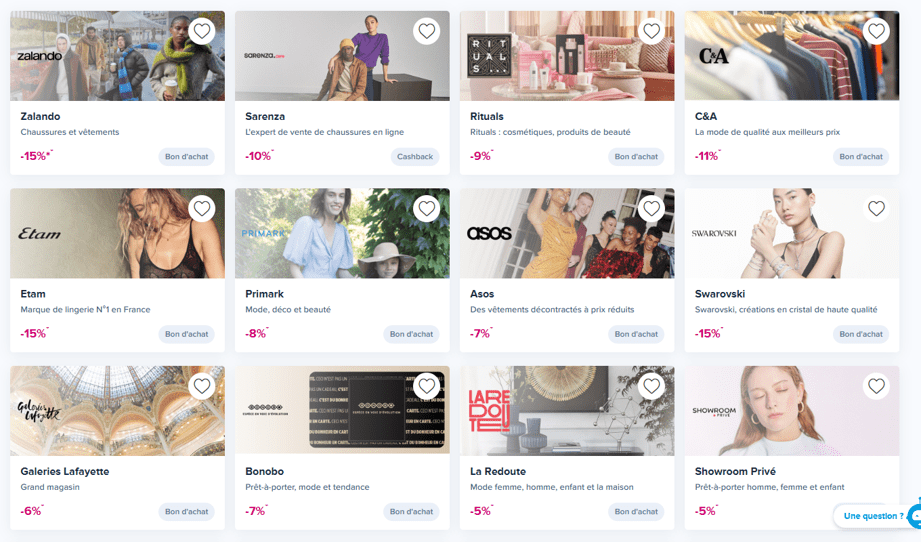Select the Cashback tag on Sarenza
This screenshot has height=542, width=921.
point(415,156)
